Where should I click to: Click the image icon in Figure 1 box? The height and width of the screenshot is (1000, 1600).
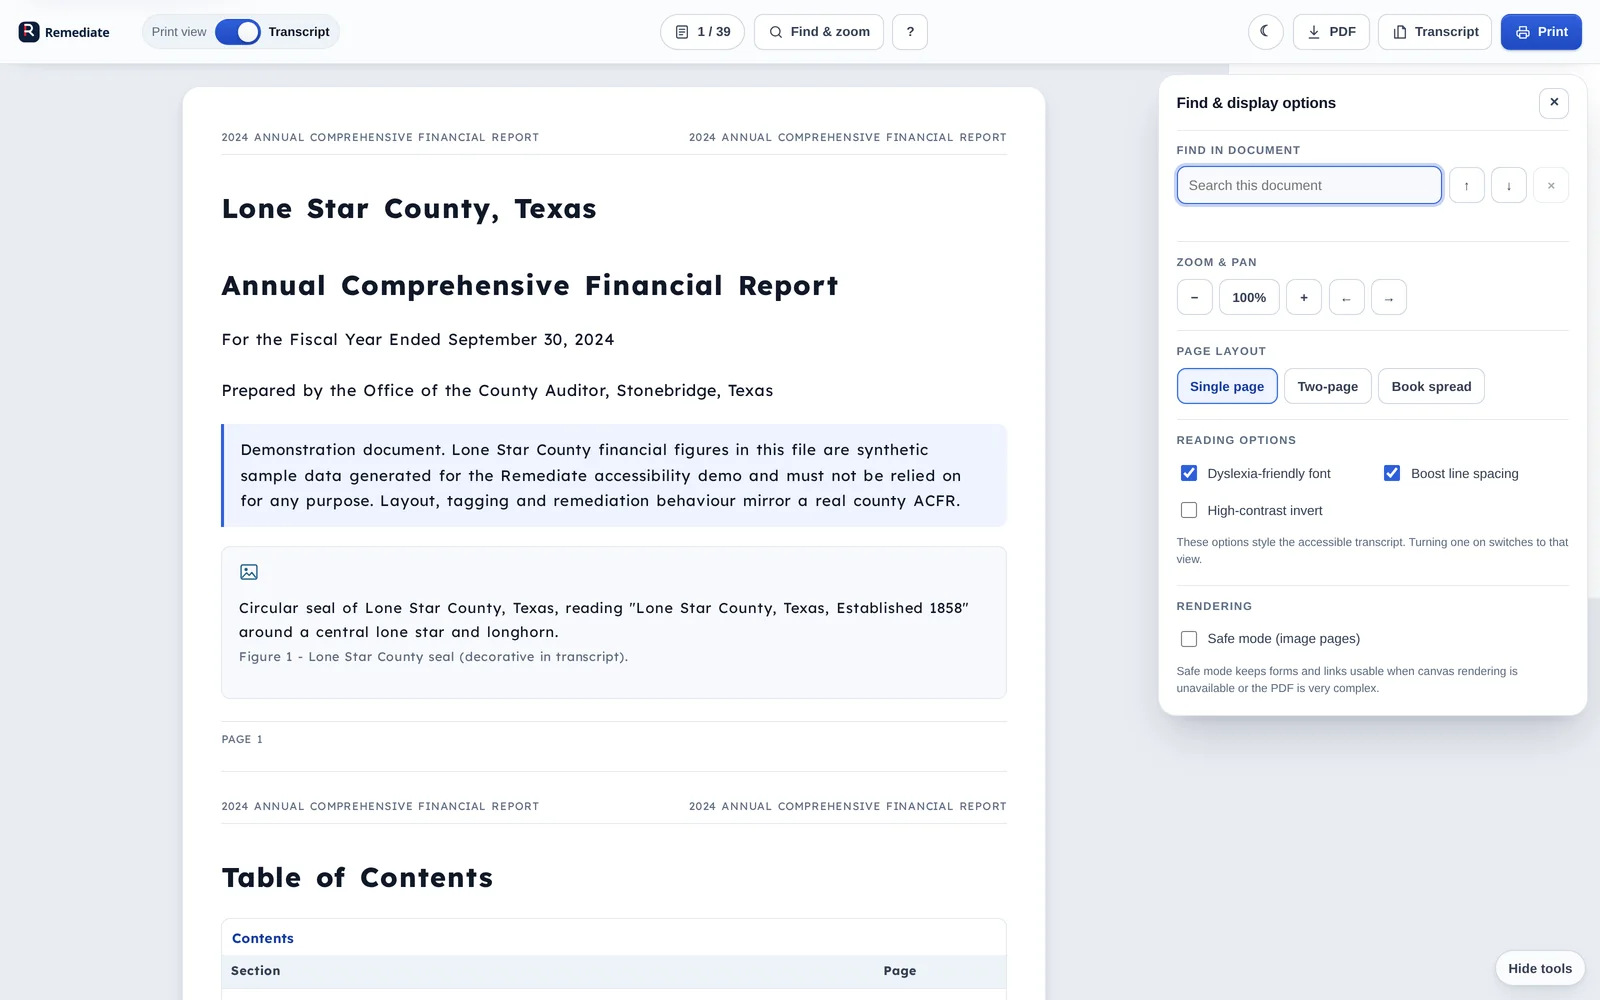pos(249,572)
